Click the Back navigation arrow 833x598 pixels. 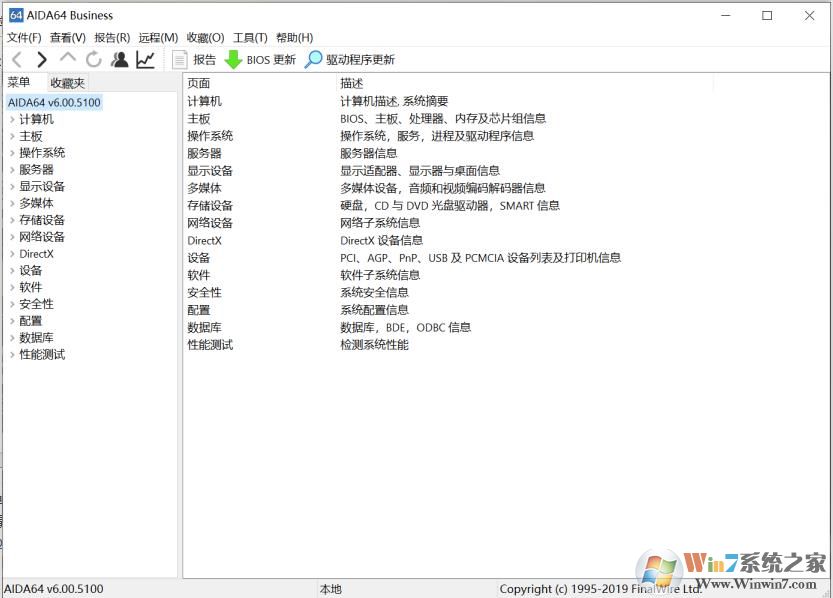point(18,59)
